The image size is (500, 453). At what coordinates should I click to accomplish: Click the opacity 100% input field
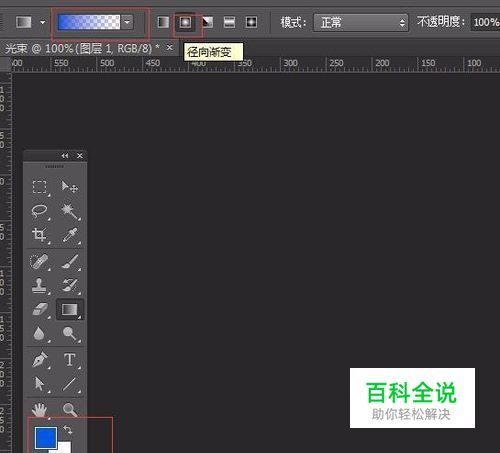486,22
